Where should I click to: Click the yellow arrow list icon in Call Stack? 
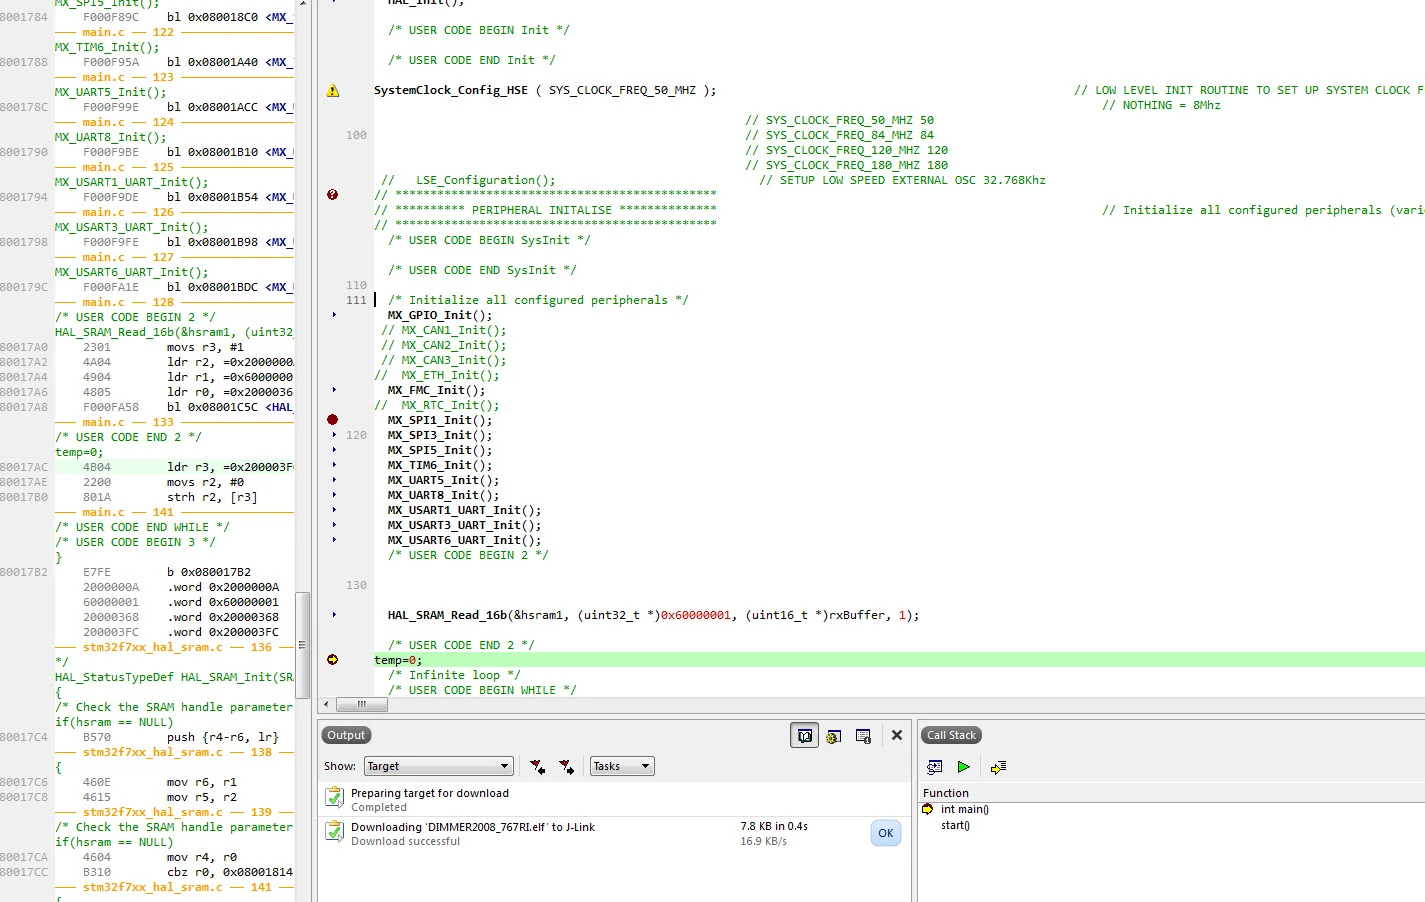coord(998,767)
